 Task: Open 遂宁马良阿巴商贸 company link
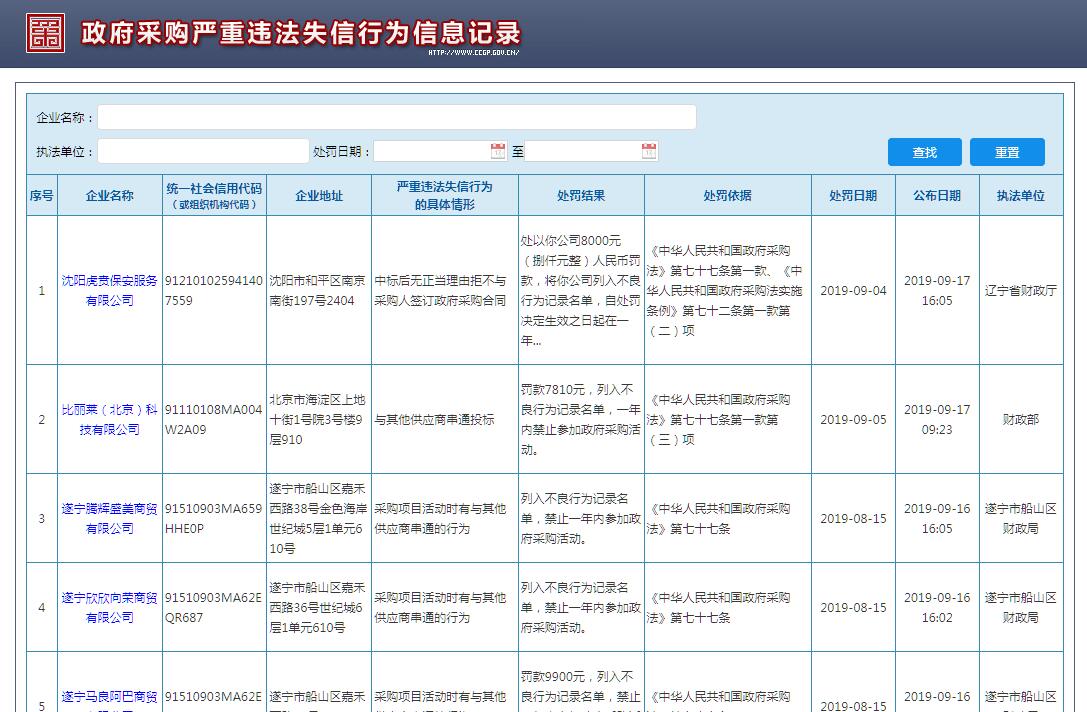tap(109, 696)
